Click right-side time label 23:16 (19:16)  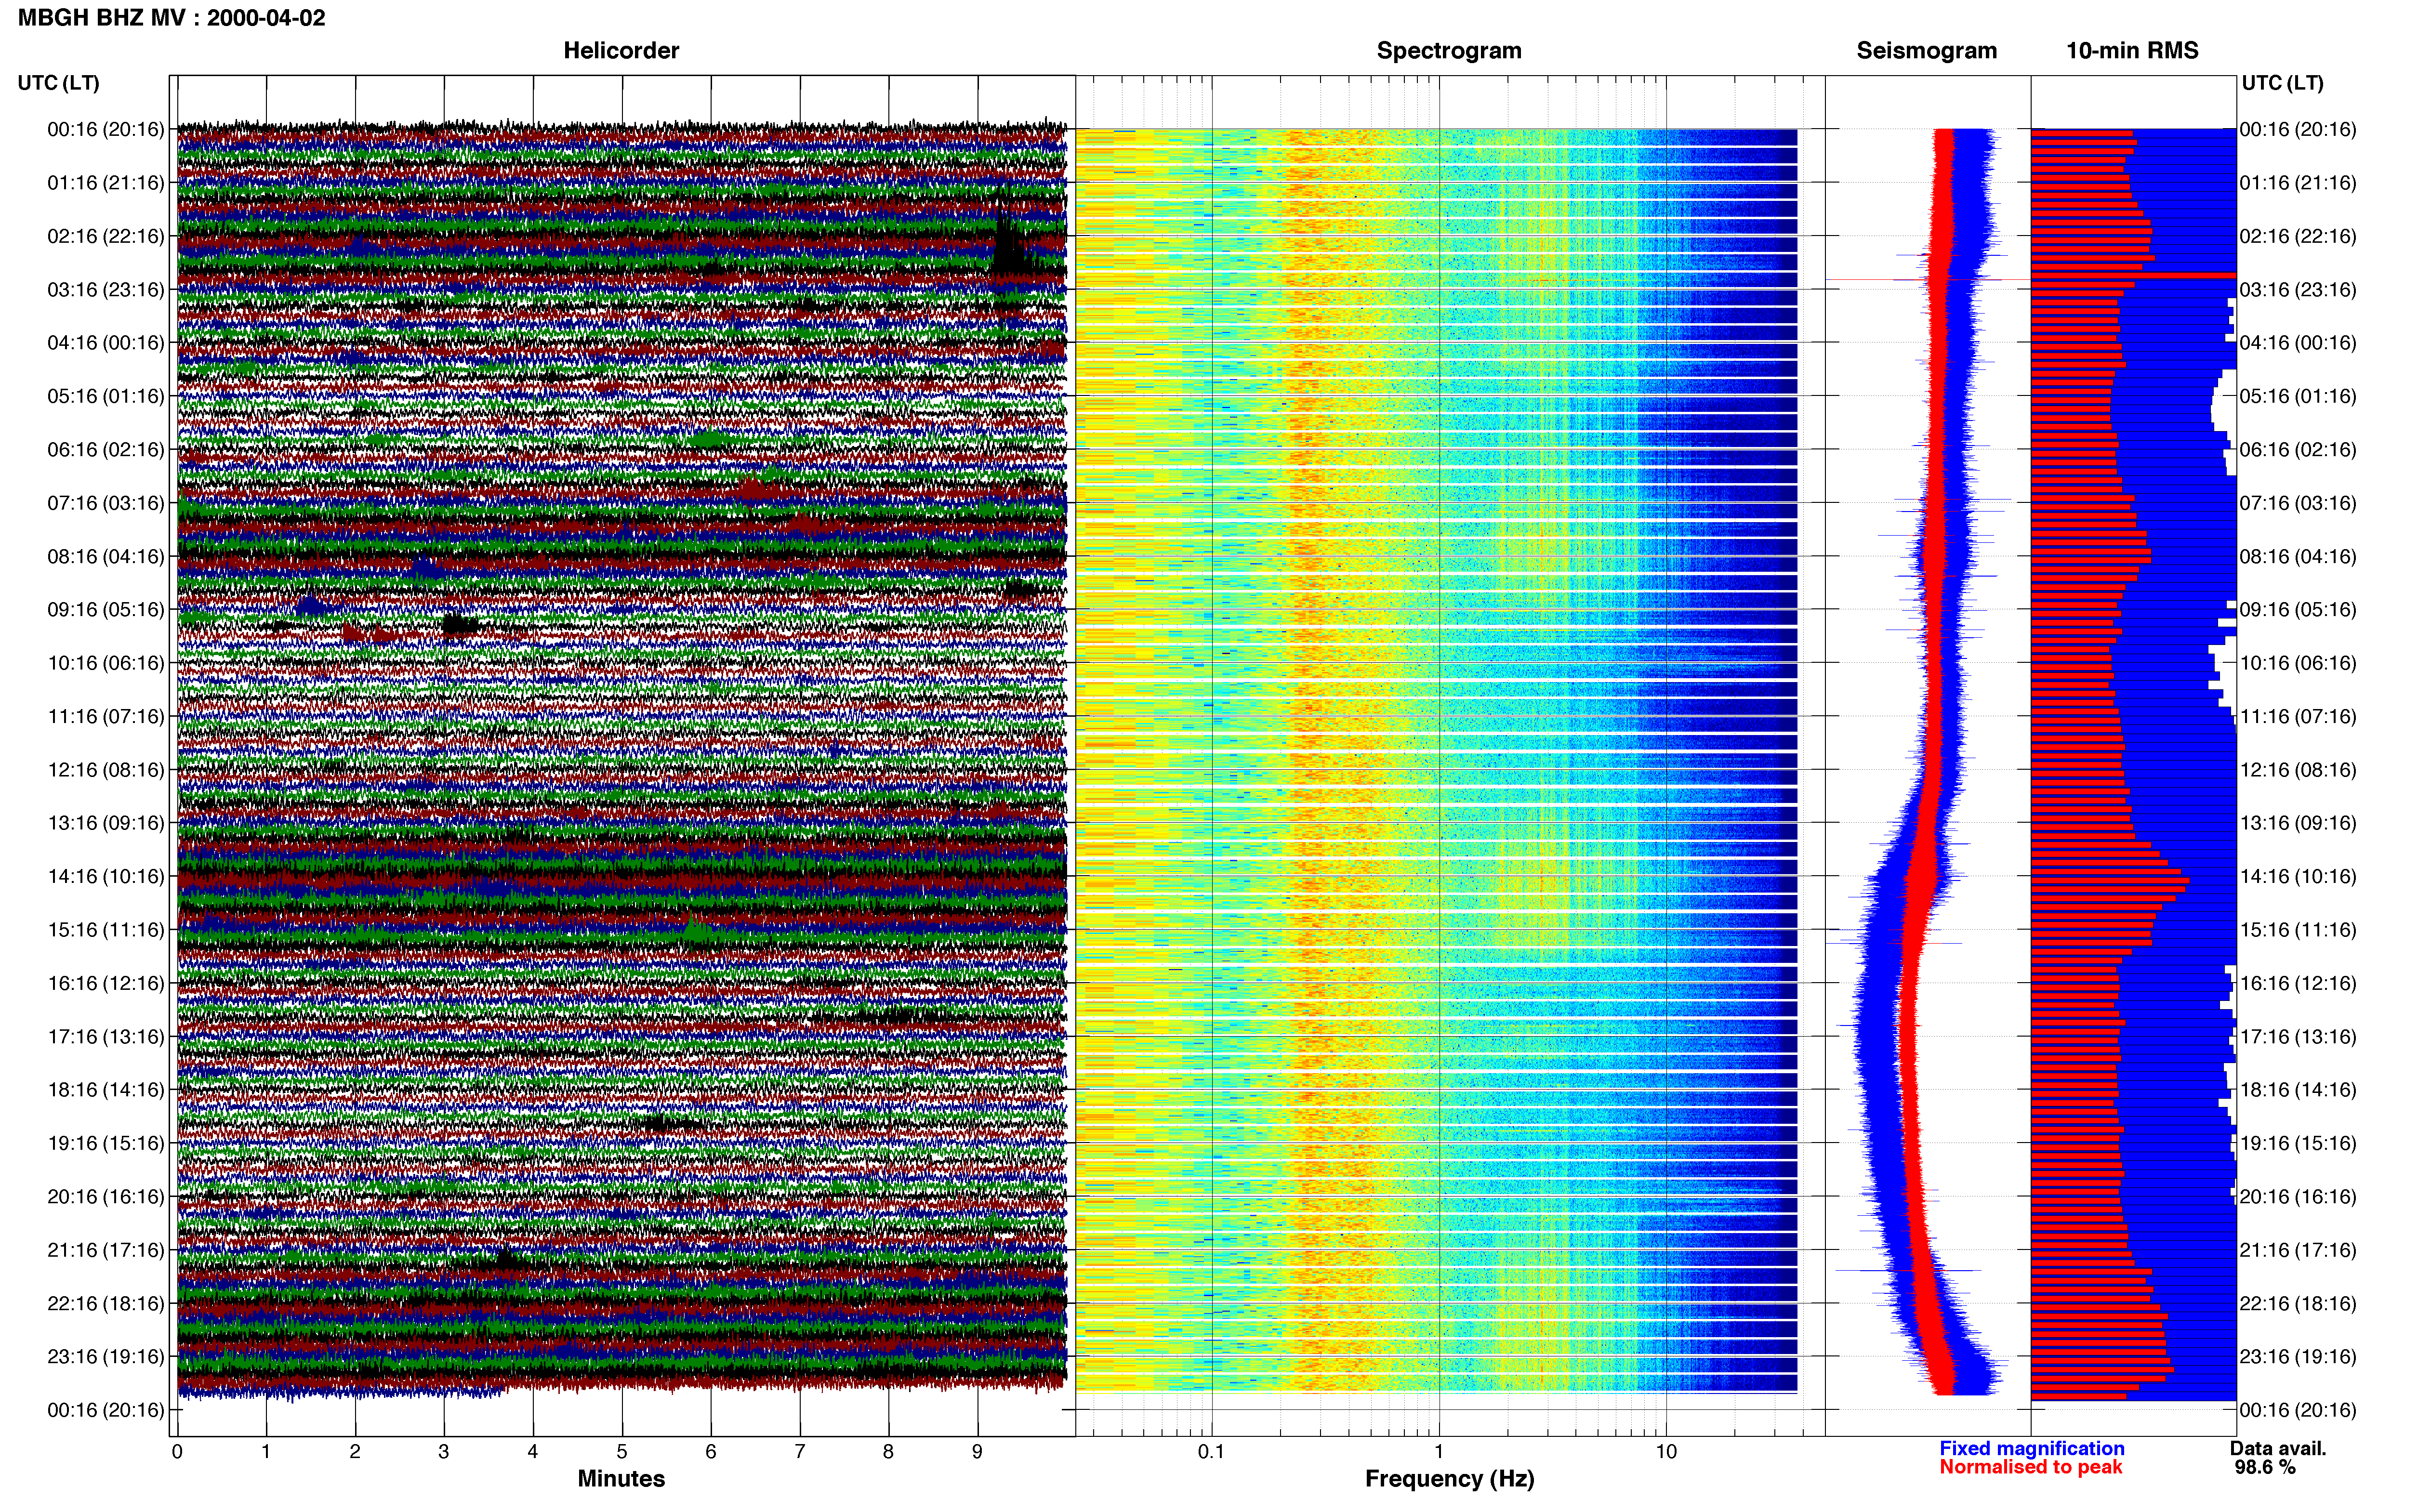(2298, 1357)
